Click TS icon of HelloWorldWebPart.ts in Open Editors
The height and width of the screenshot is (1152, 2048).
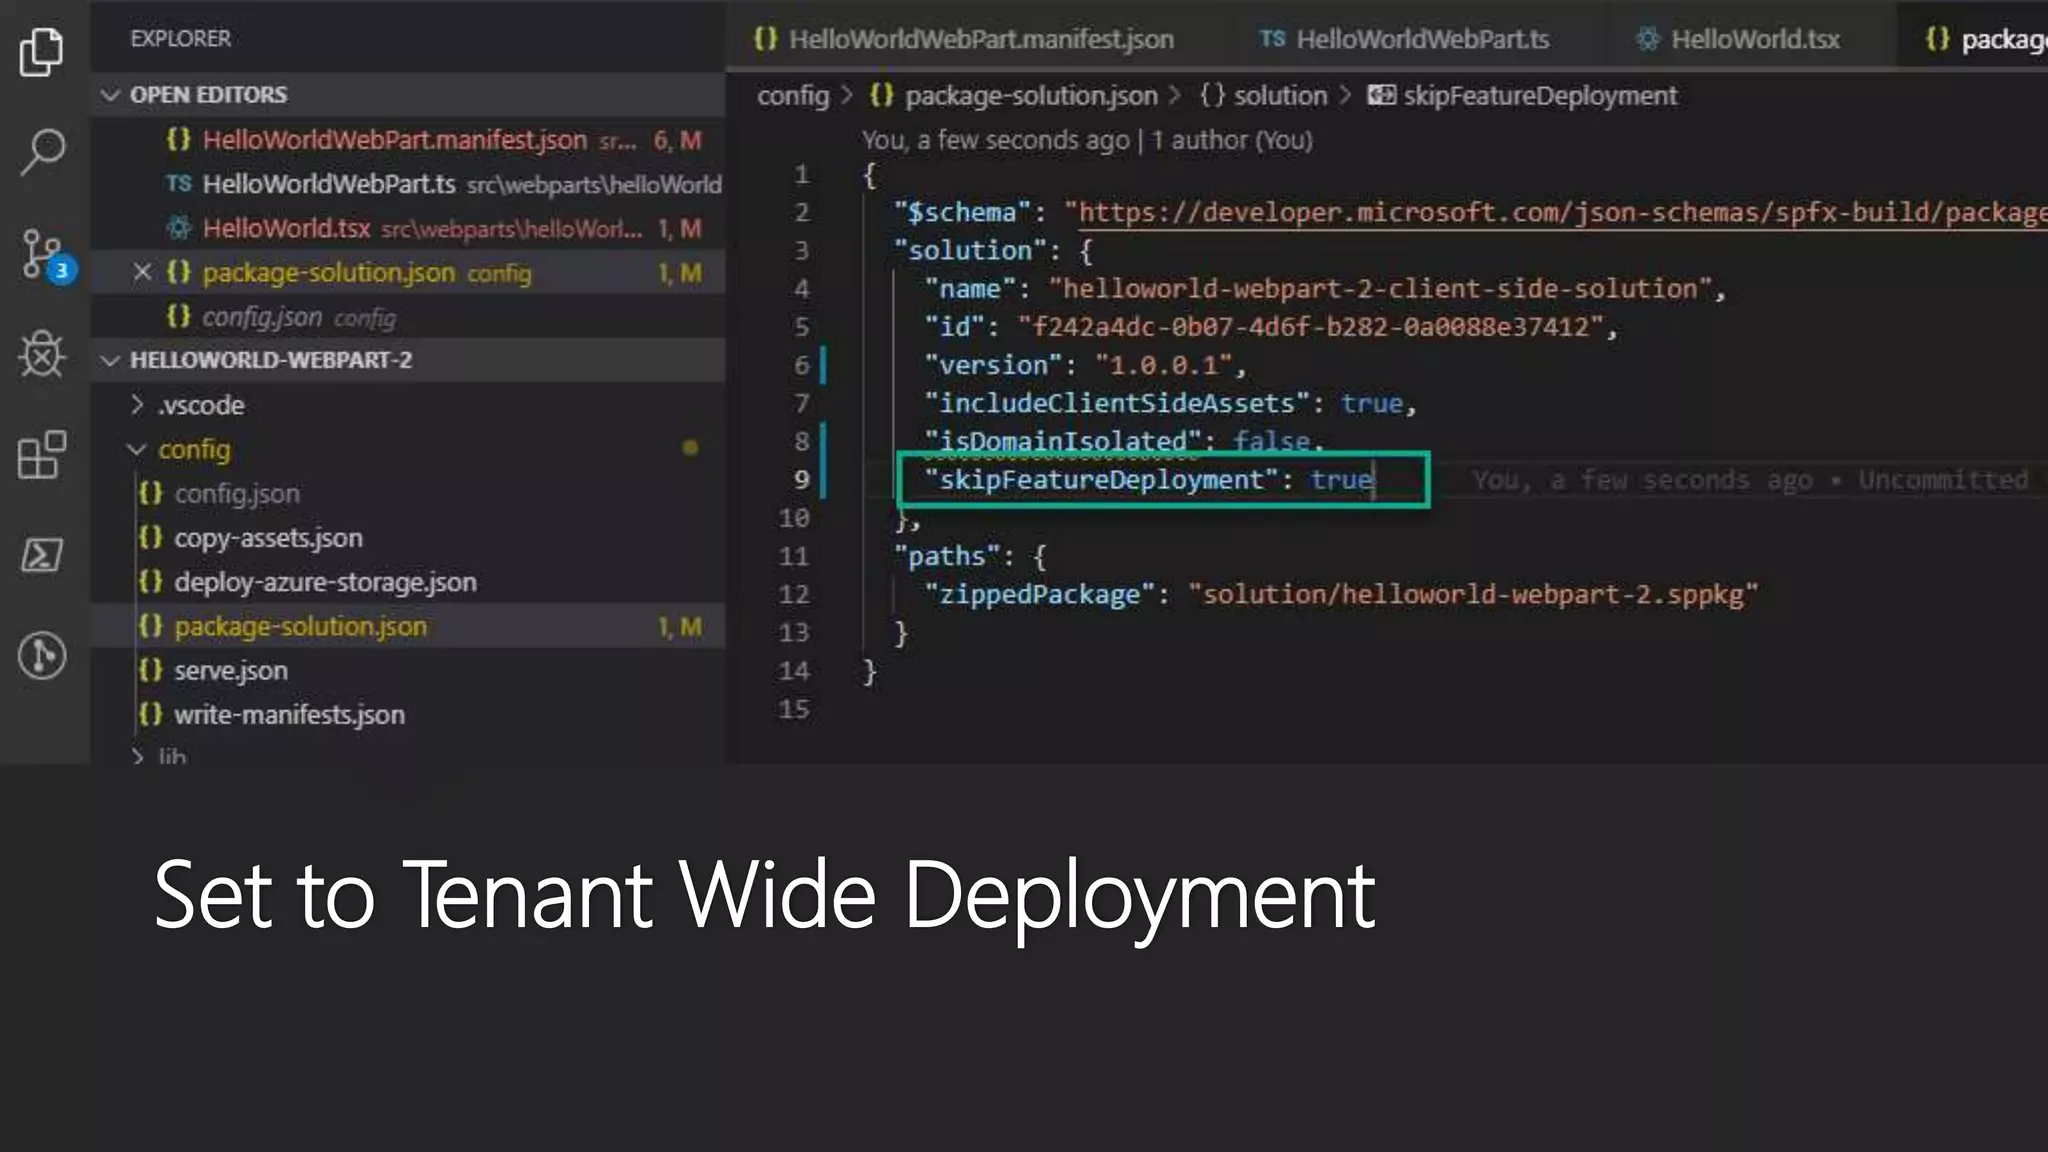[x=179, y=184]
